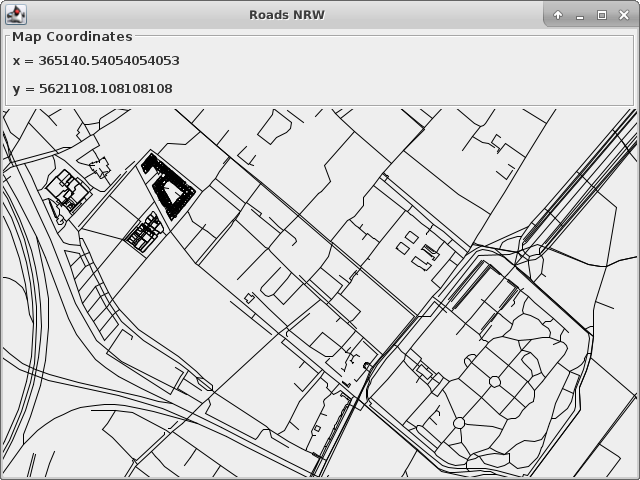Image resolution: width=640 pixels, height=480 pixels.
Task: Maximize the Roads NRW window
Action: coord(602,15)
